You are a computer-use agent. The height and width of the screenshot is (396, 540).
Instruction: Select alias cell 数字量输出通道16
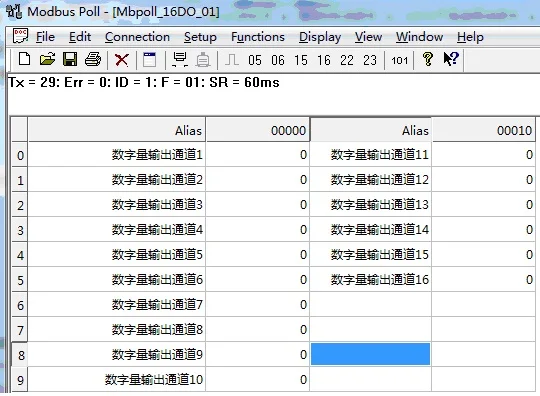pos(371,279)
